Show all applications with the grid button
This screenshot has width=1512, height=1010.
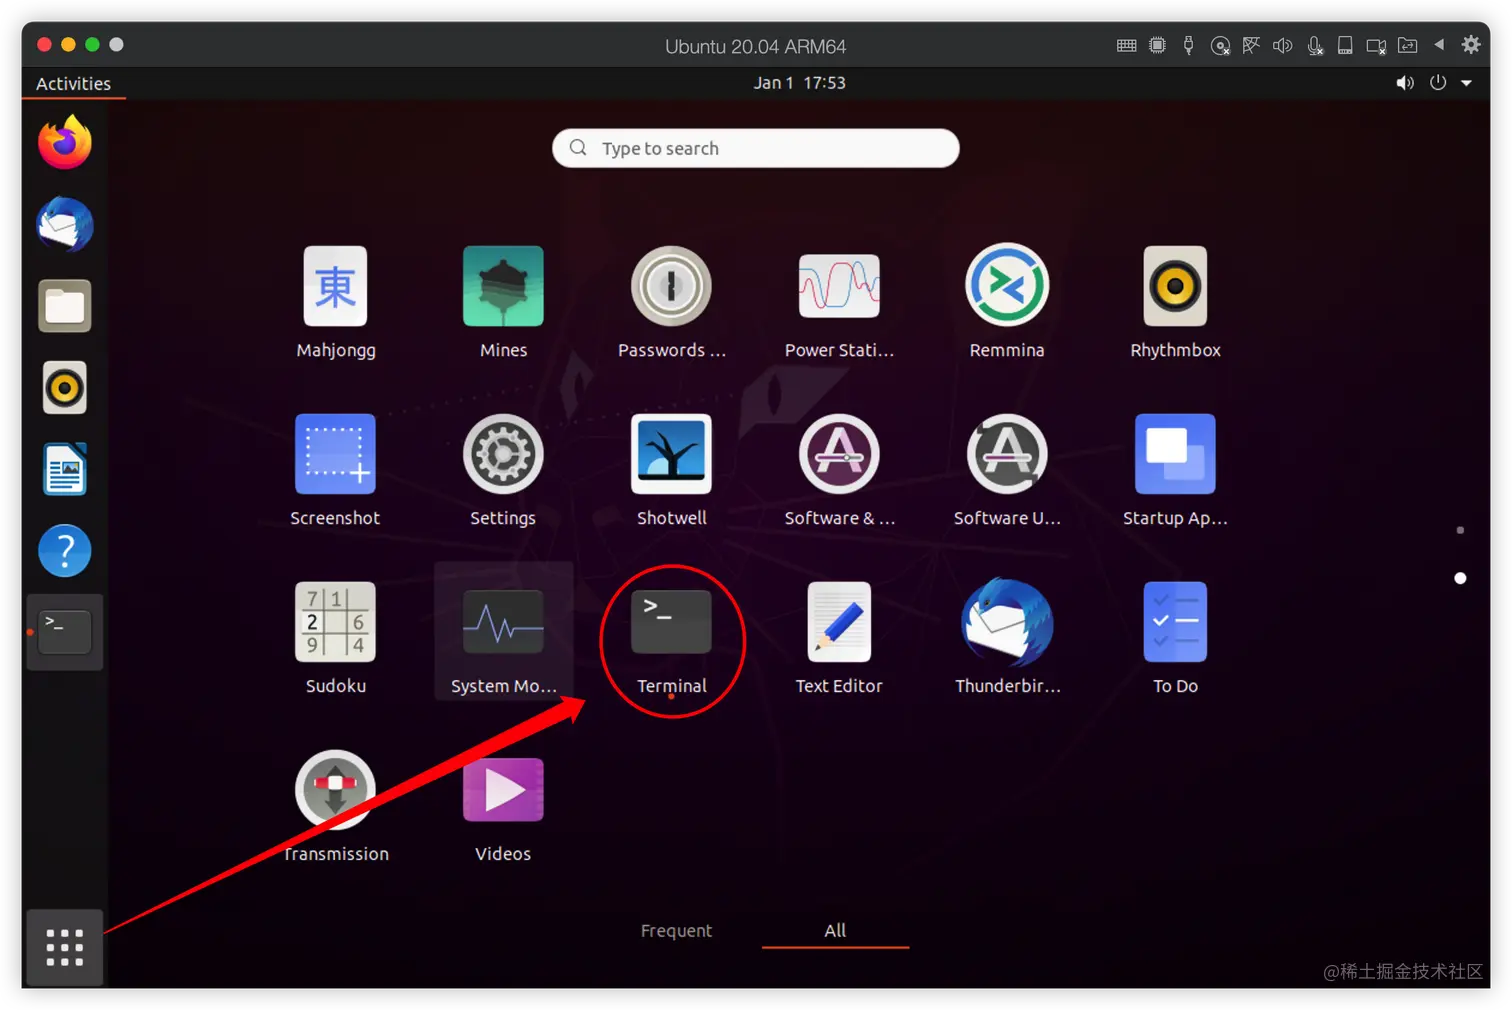point(64,946)
